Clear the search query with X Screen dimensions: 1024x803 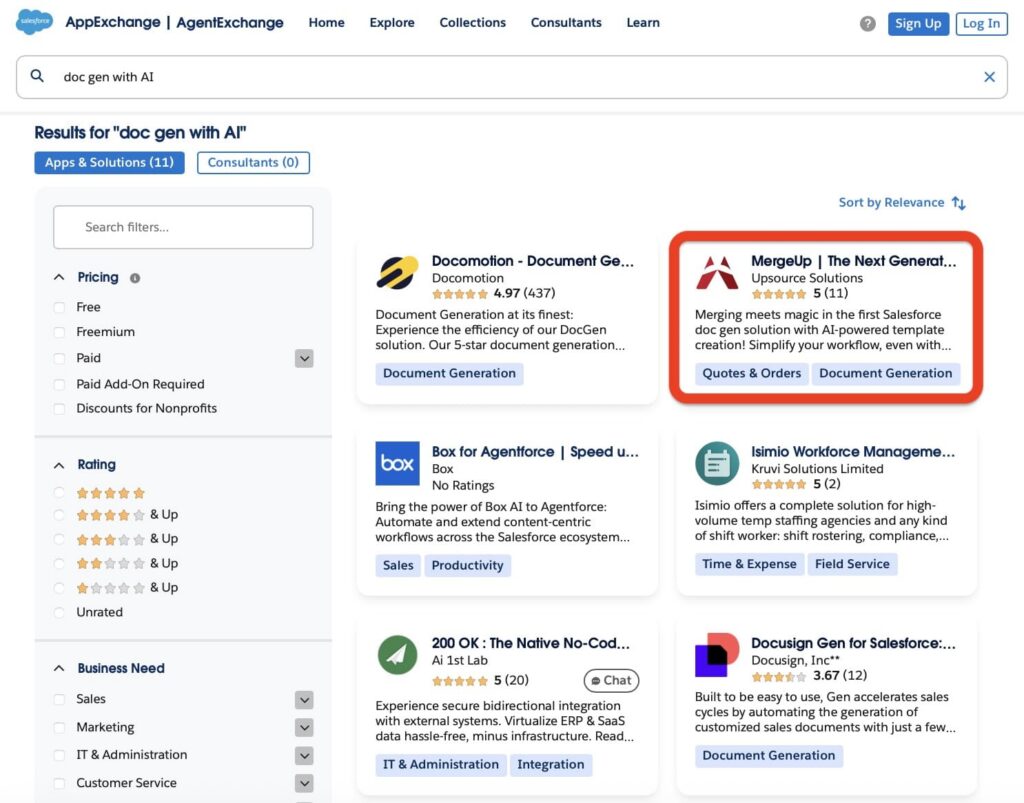989,77
